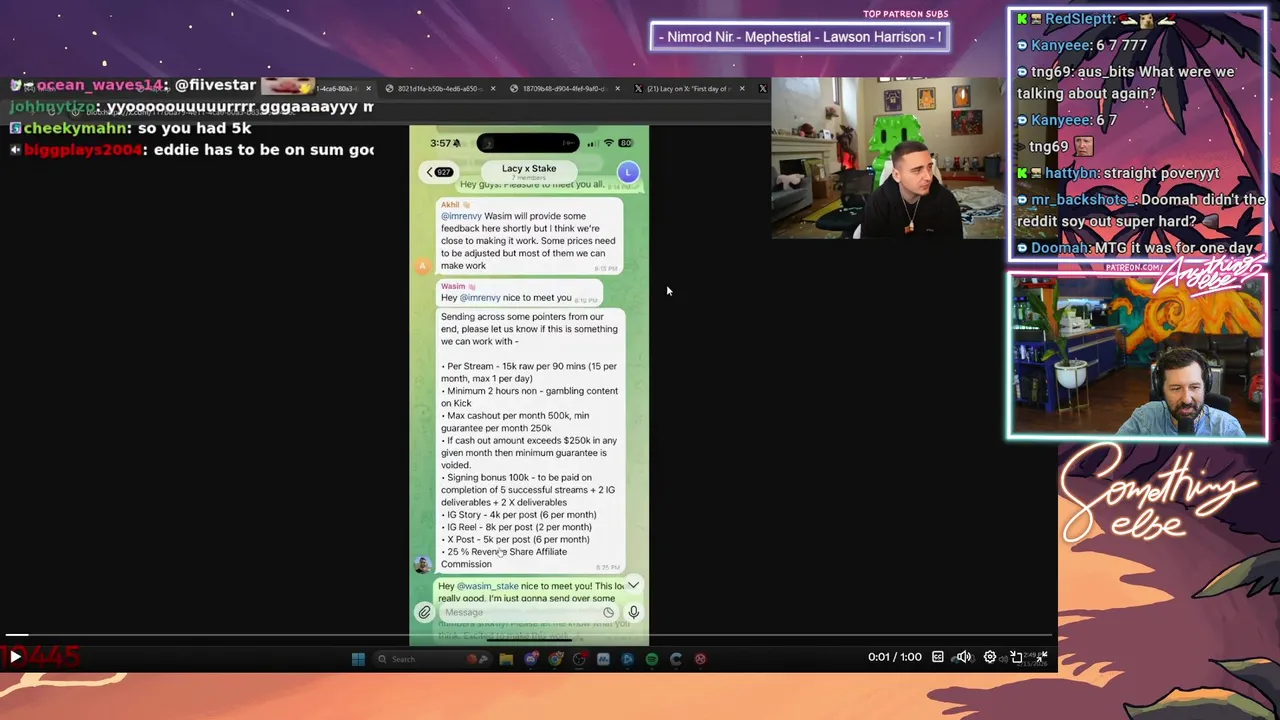The image size is (1280, 720).
Task: Toggle closed captions in the video player
Action: pyautogui.click(x=938, y=657)
